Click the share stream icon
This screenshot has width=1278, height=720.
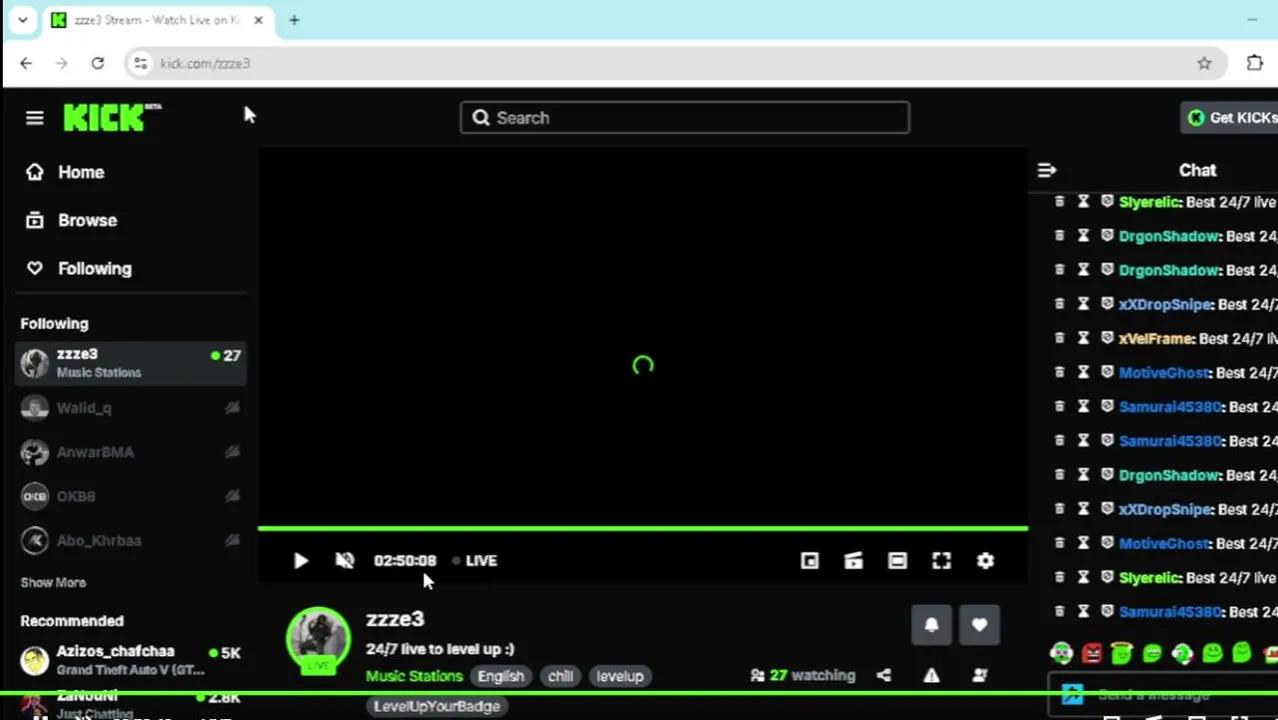[x=884, y=676]
